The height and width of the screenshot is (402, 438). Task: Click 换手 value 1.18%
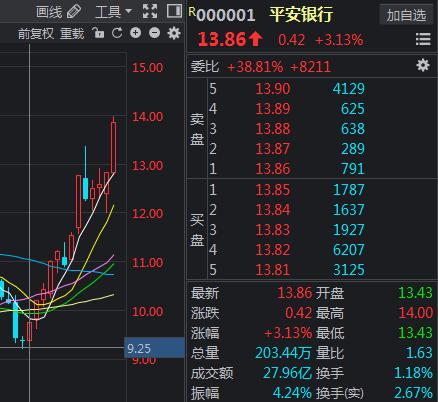click(x=413, y=373)
